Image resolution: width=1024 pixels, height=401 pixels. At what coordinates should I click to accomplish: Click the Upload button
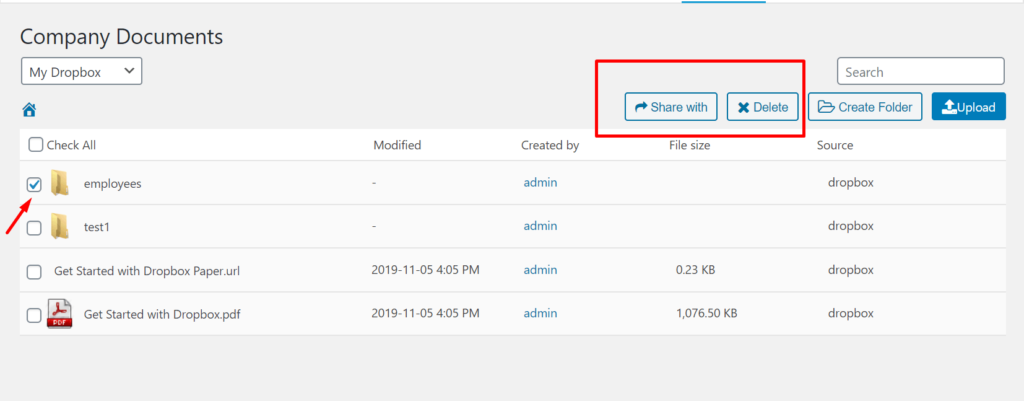pos(968,107)
